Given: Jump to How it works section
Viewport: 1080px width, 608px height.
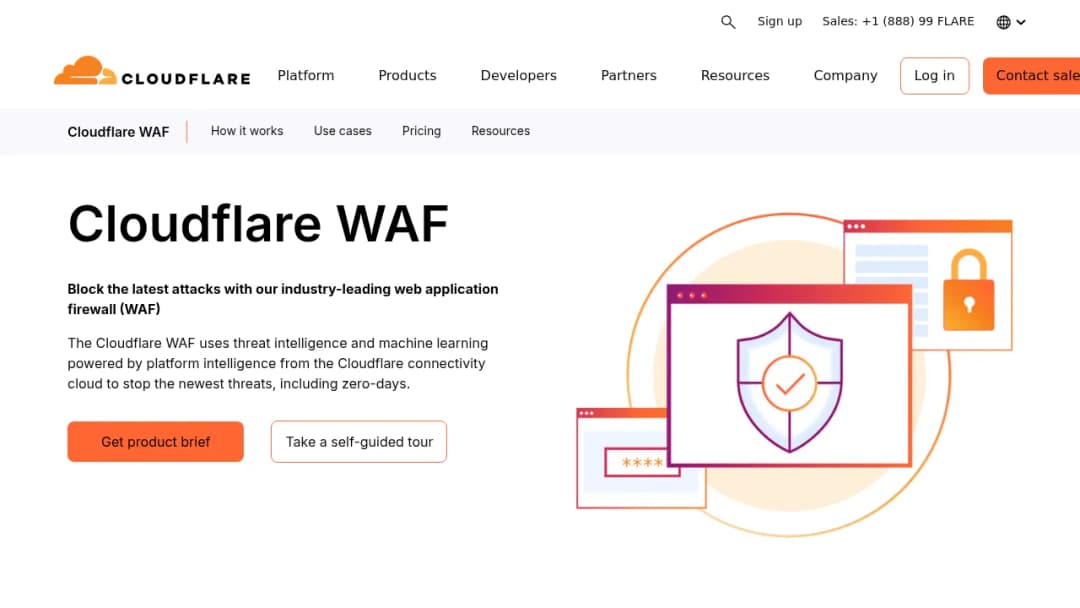Looking at the screenshot, I should [x=247, y=131].
